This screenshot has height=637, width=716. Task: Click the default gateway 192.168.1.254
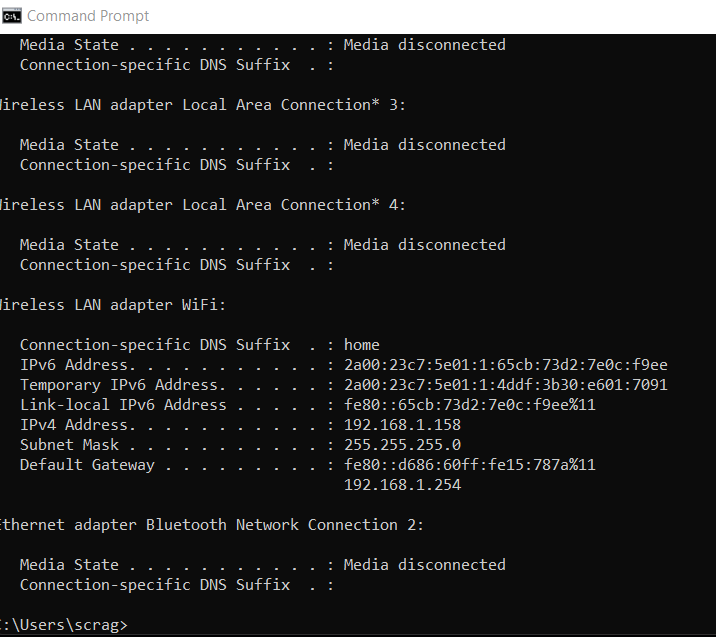click(402, 485)
